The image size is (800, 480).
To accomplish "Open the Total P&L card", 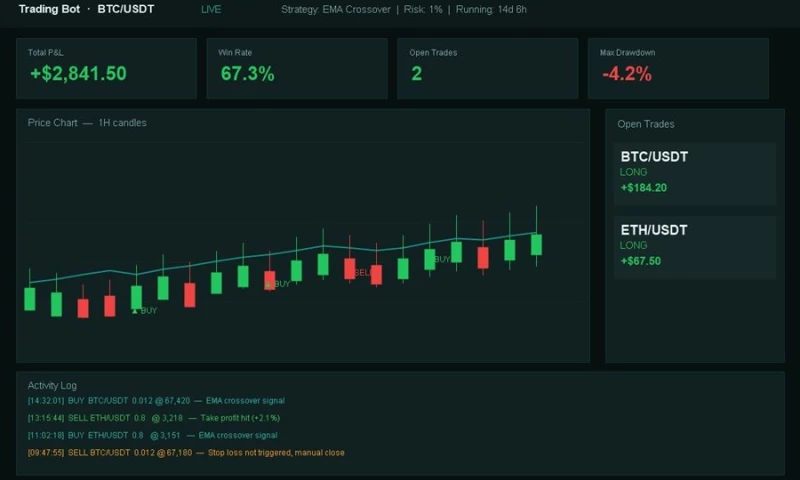I will point(106,68).
